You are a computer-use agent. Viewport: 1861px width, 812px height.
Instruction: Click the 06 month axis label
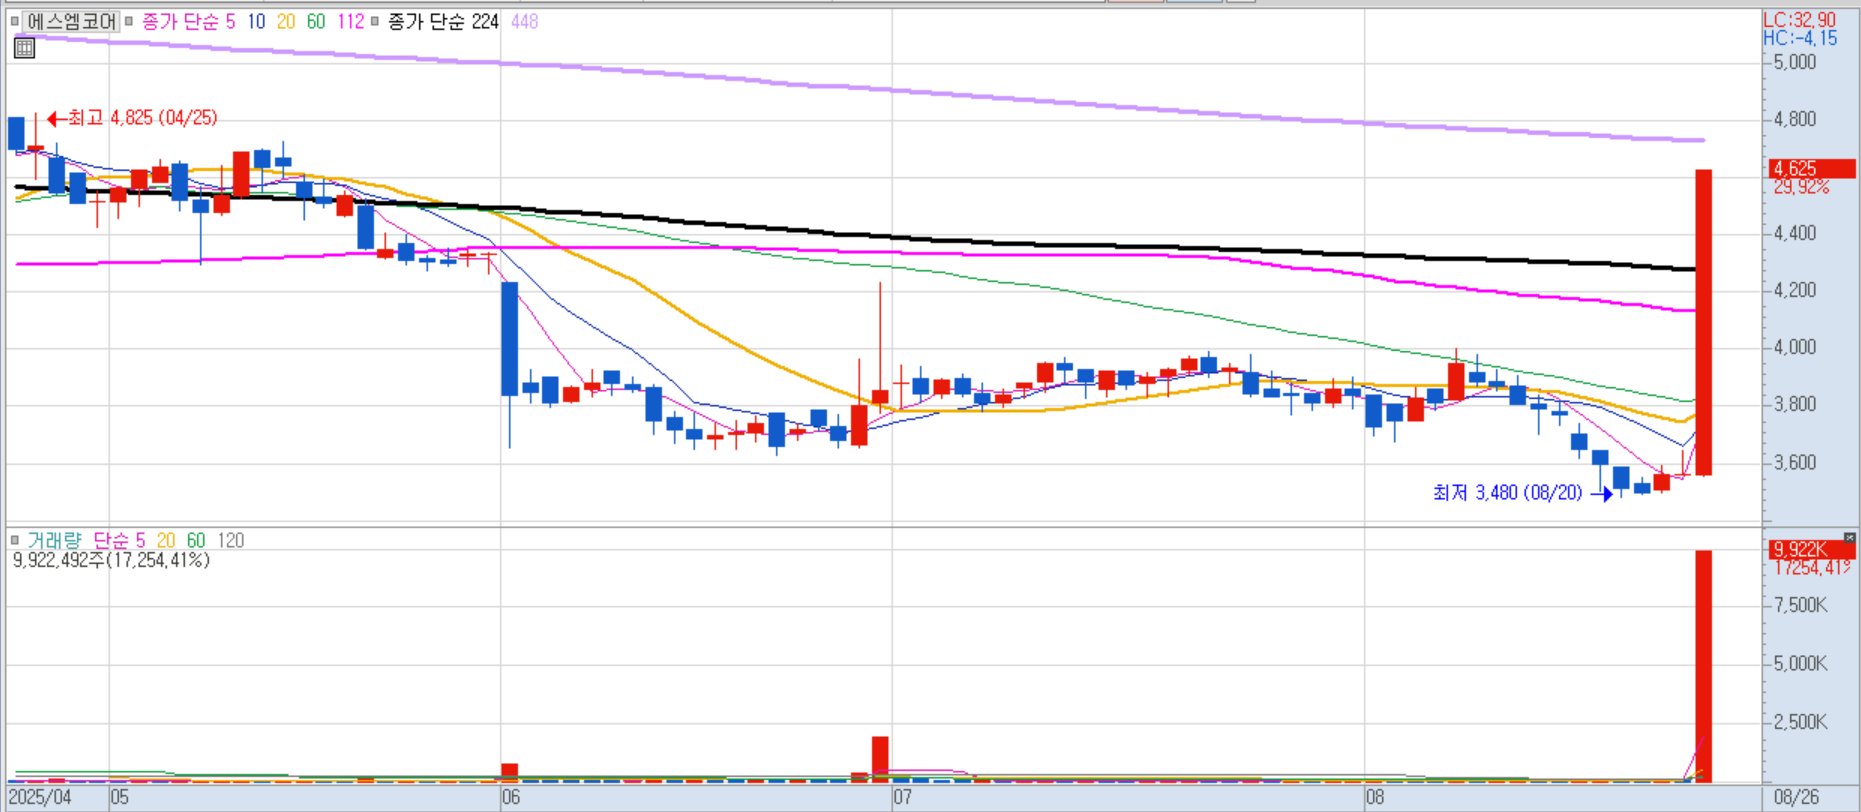pyautogui.click(x=511, y=797)
